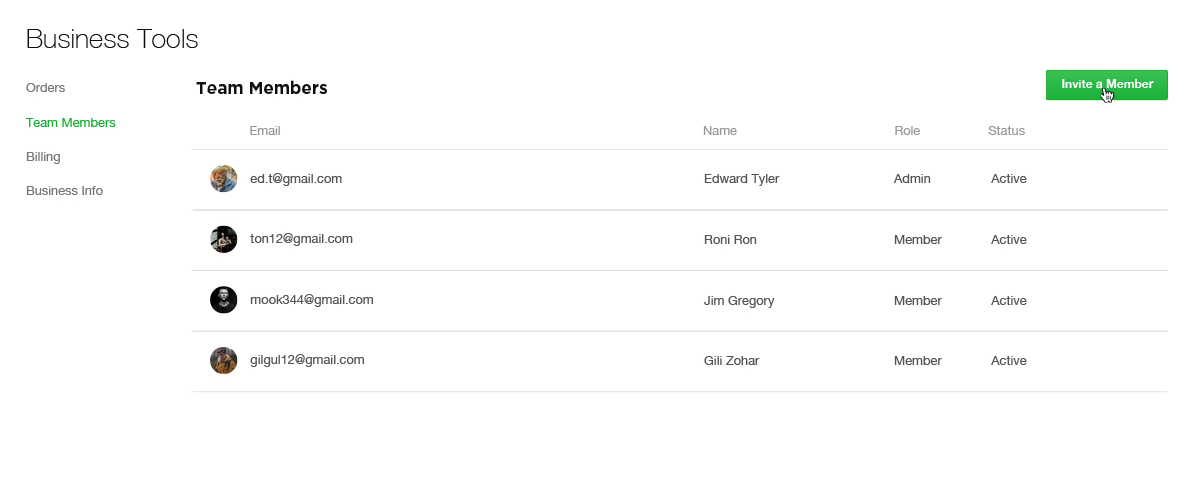Click the gilgul12@gmail.com email address
This screenshot has width=1201, height=493.
[307, 360]
